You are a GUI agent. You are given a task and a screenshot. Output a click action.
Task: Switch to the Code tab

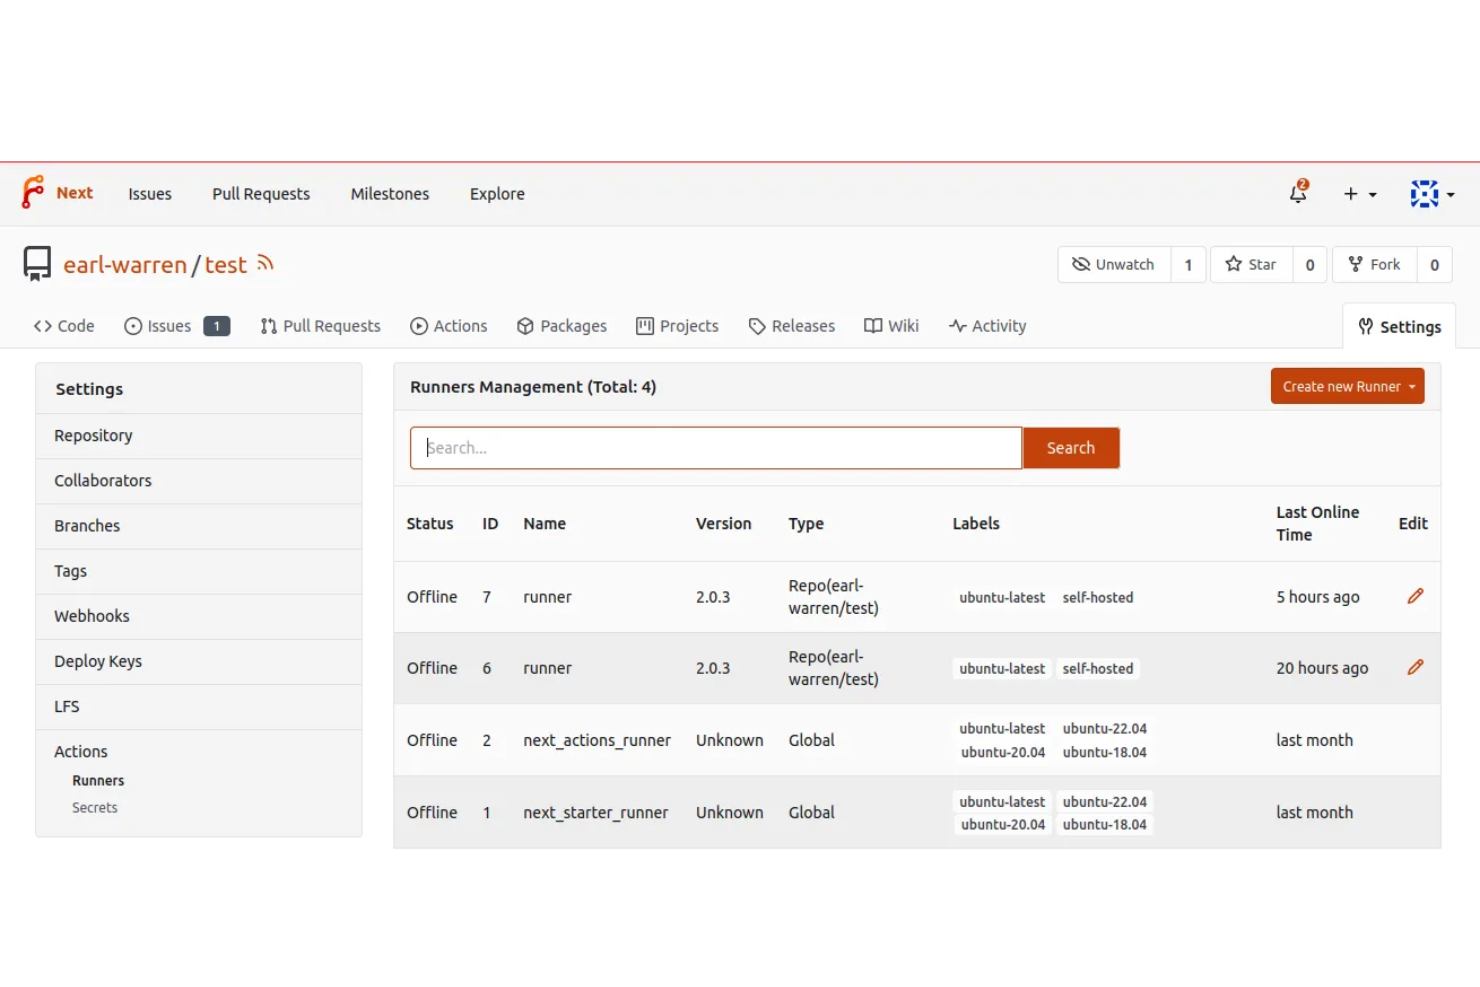point(64,326)
